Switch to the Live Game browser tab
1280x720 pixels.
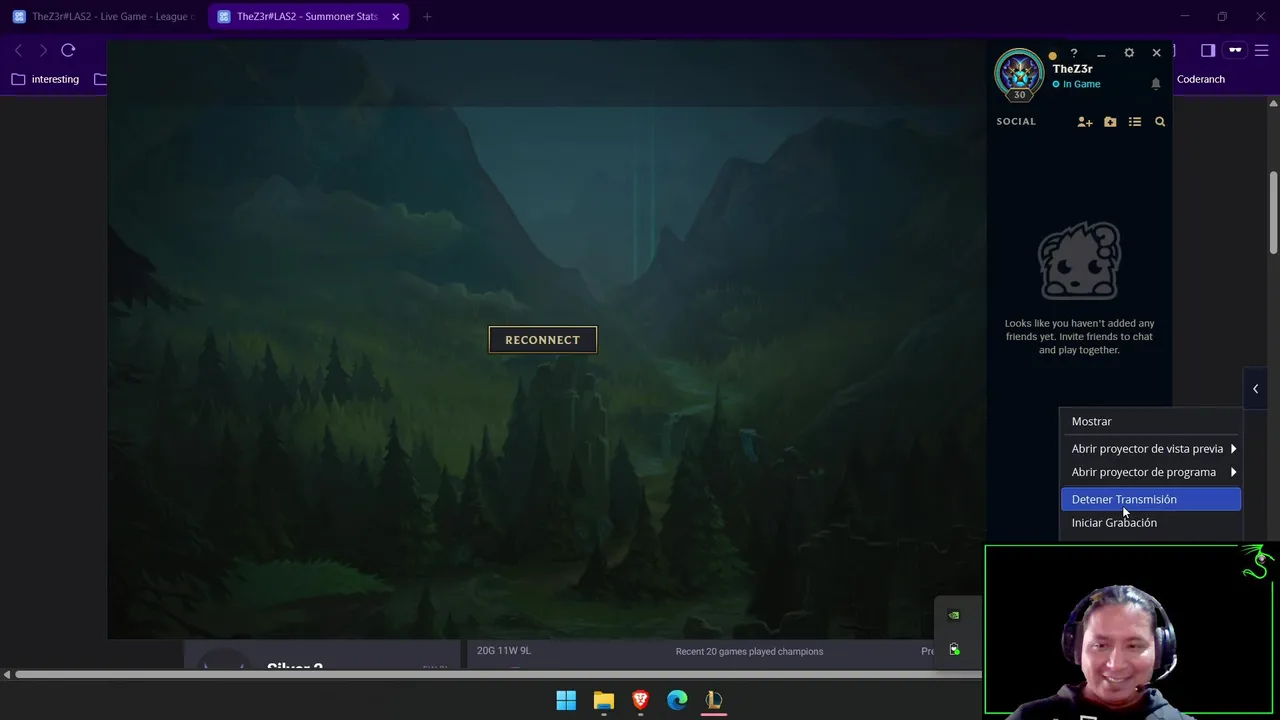pos(104,17)
